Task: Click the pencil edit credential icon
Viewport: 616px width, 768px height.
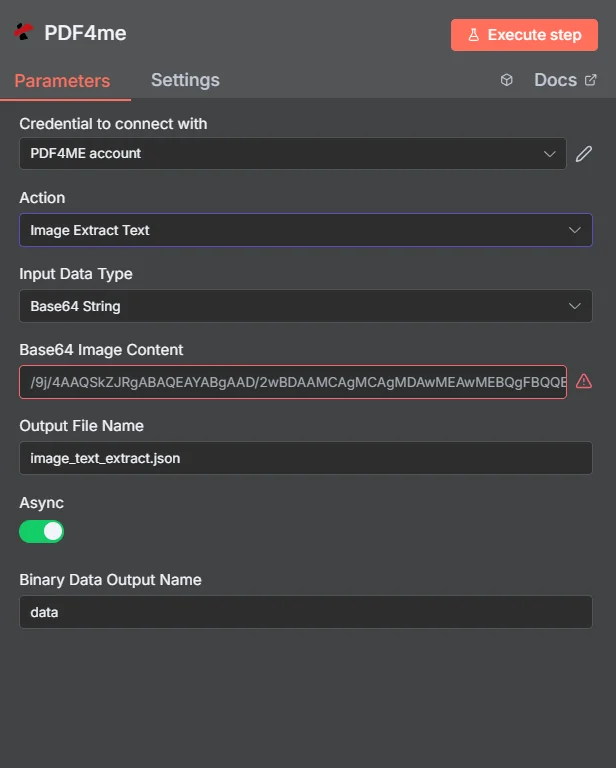Action: click(584, 154)
